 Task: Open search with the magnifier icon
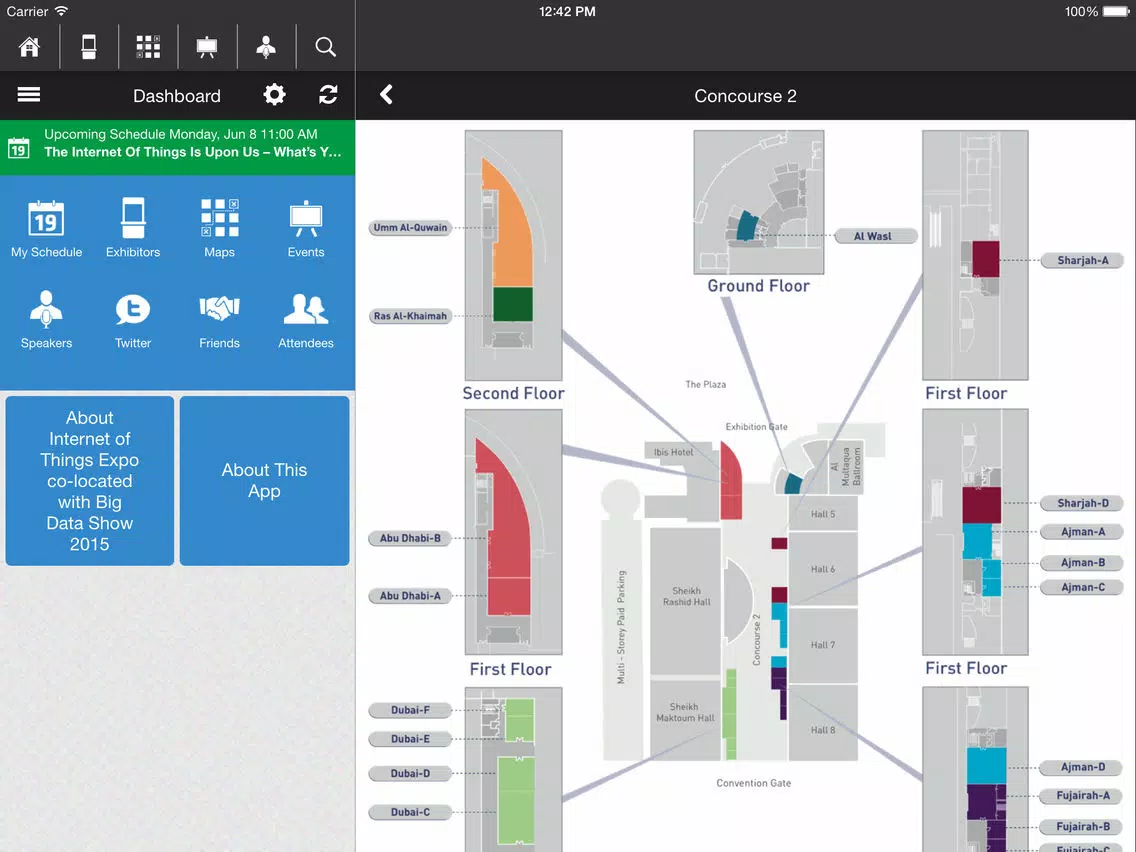tap(325, 47)
